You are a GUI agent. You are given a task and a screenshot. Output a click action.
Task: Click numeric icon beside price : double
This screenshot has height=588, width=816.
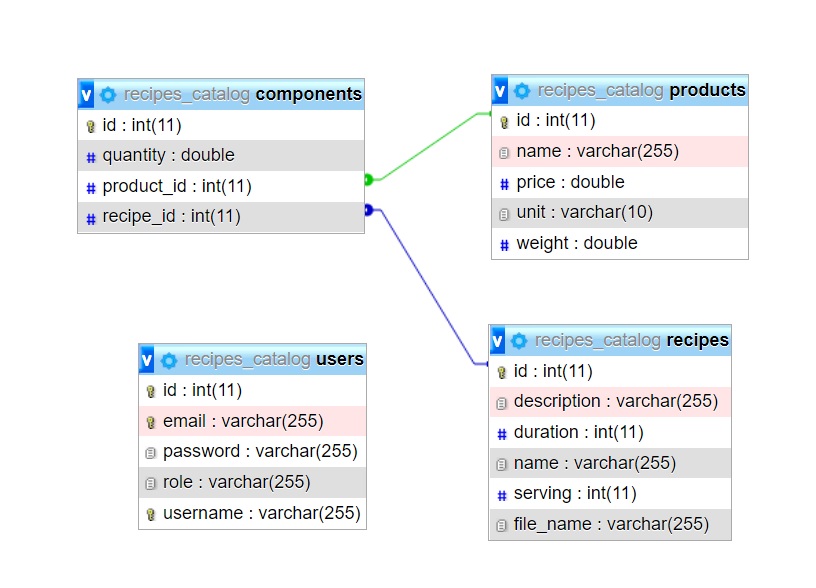[504, 184]
